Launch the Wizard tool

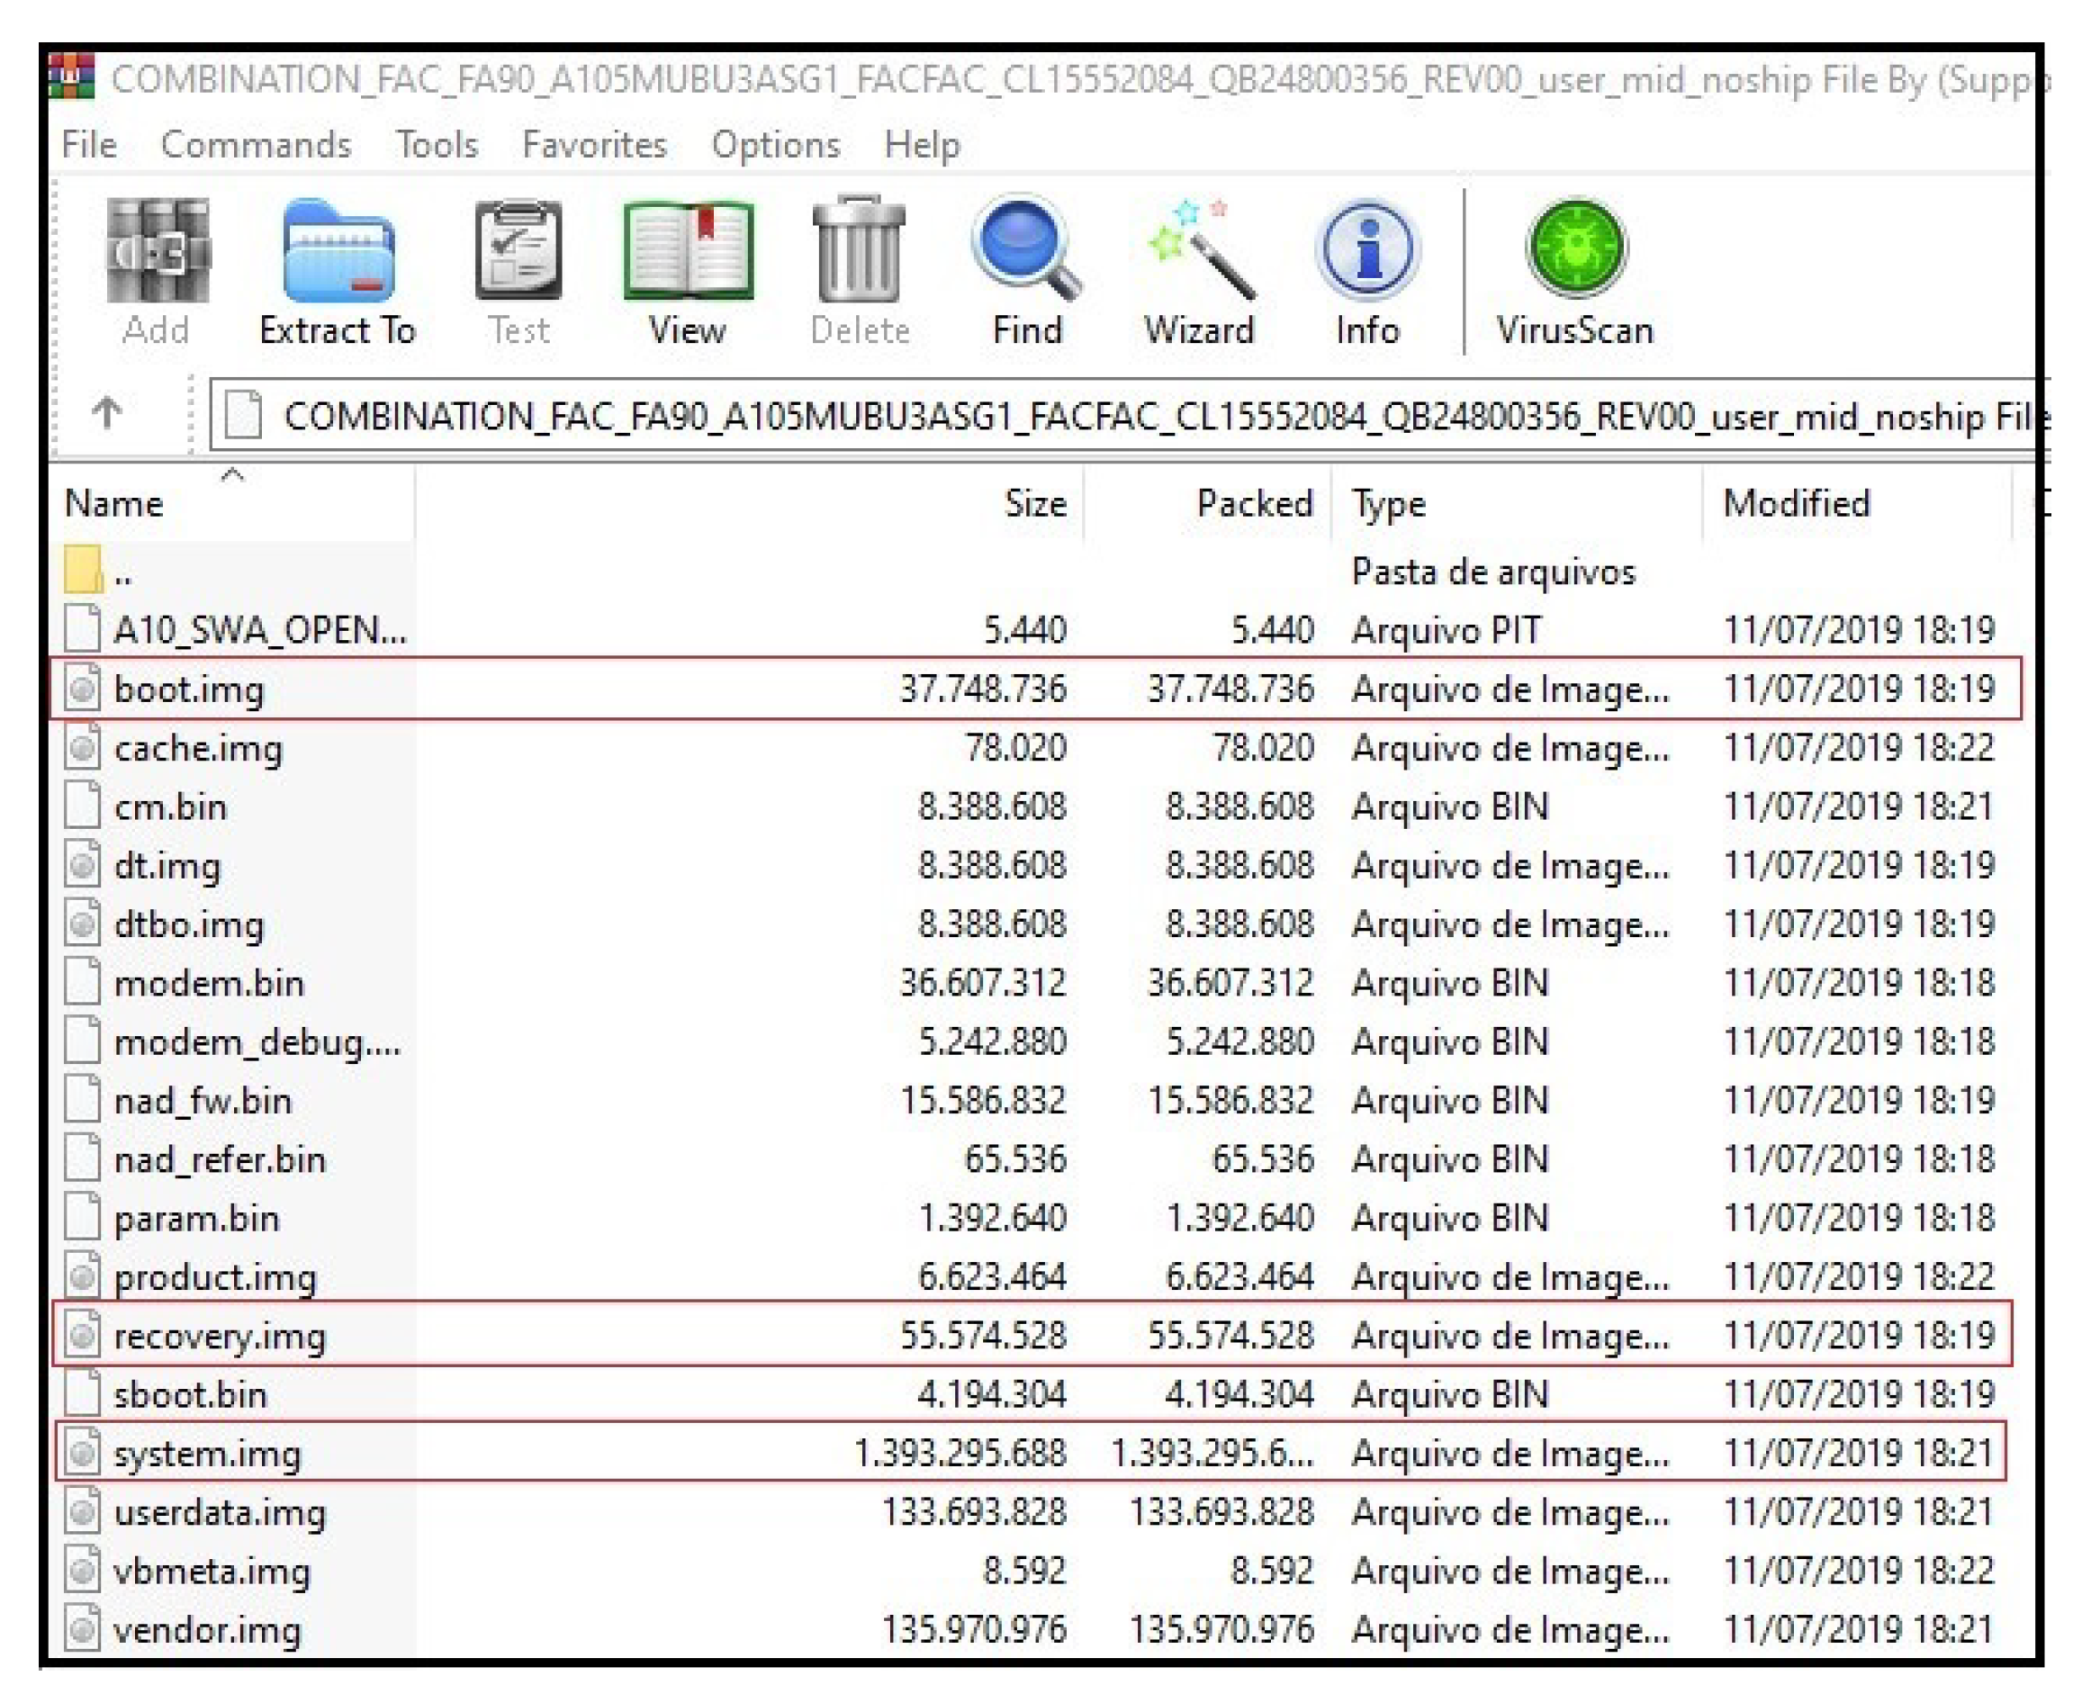click(x=1200, y=250)
